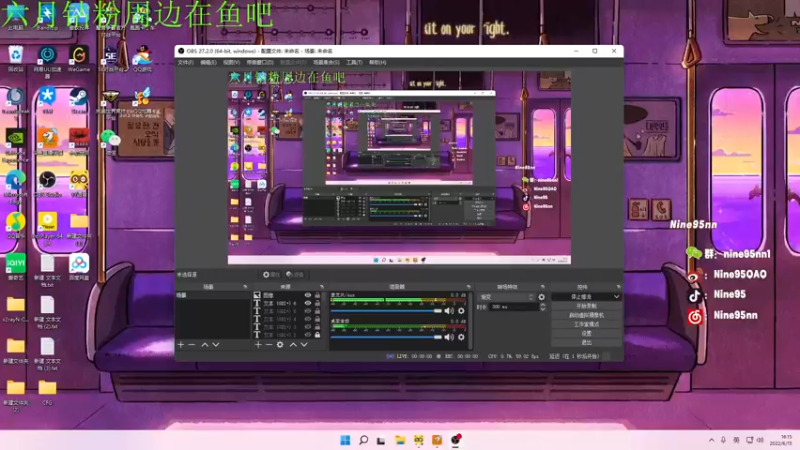Viewport: 800px width, 450px height.
Task: Open 桌面音频 audio settings gear
Action: pyautogui.click(x=461, y=337)
